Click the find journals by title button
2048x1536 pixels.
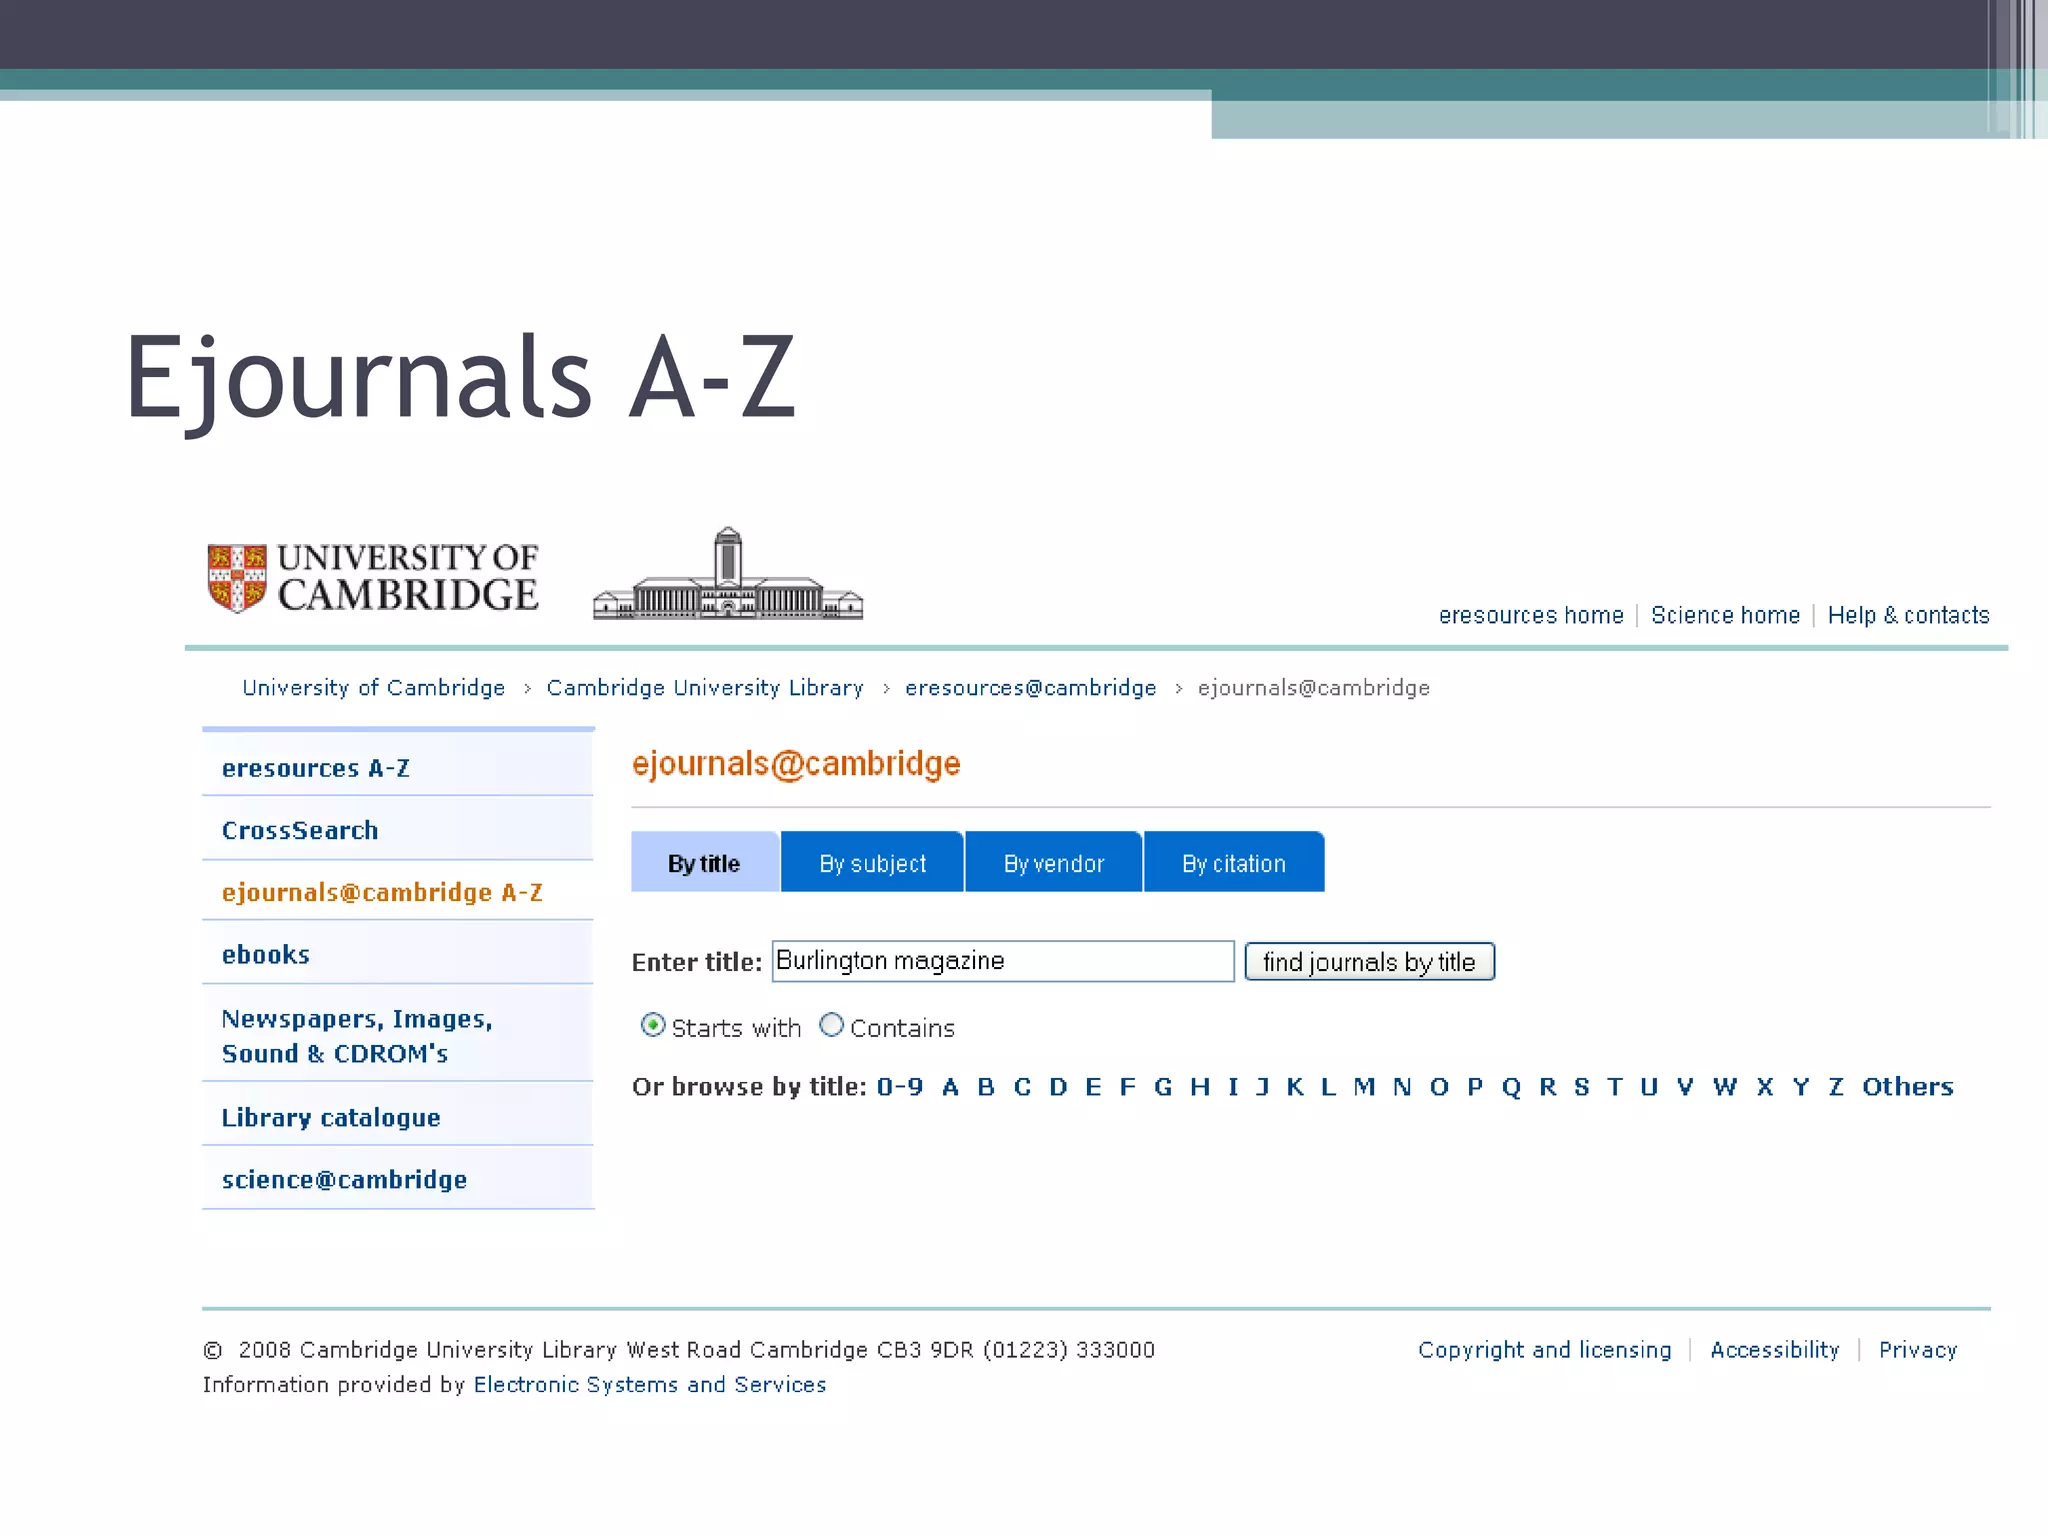coord(1369,962)
